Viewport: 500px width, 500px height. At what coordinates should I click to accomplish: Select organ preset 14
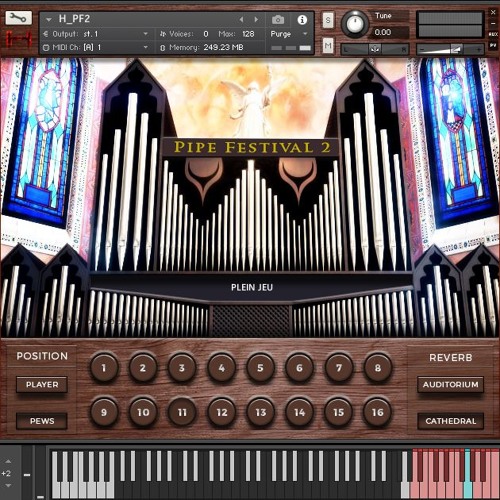299,412
